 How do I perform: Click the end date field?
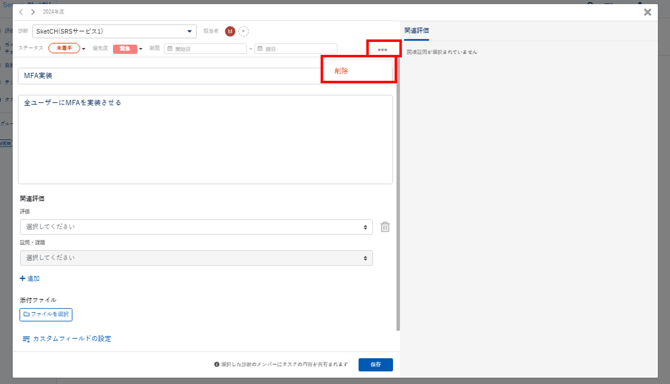point(296,49)
